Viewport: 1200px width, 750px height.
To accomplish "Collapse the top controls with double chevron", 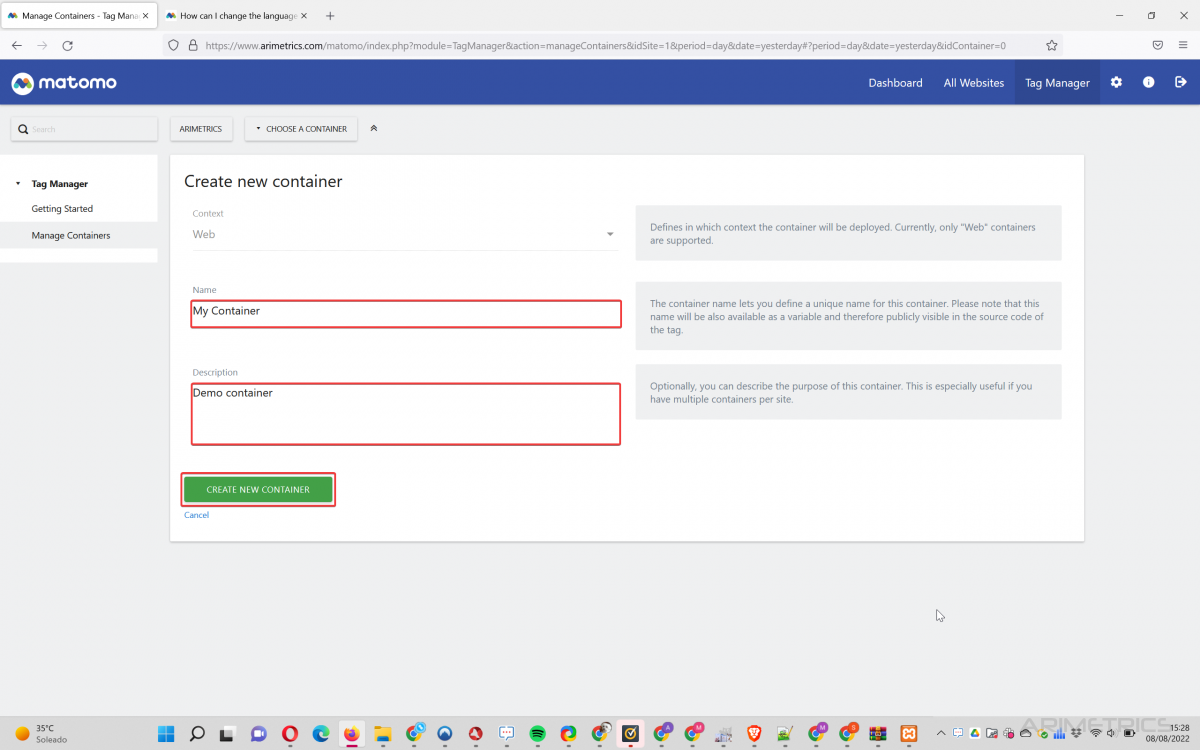I will tap(374, 128).
